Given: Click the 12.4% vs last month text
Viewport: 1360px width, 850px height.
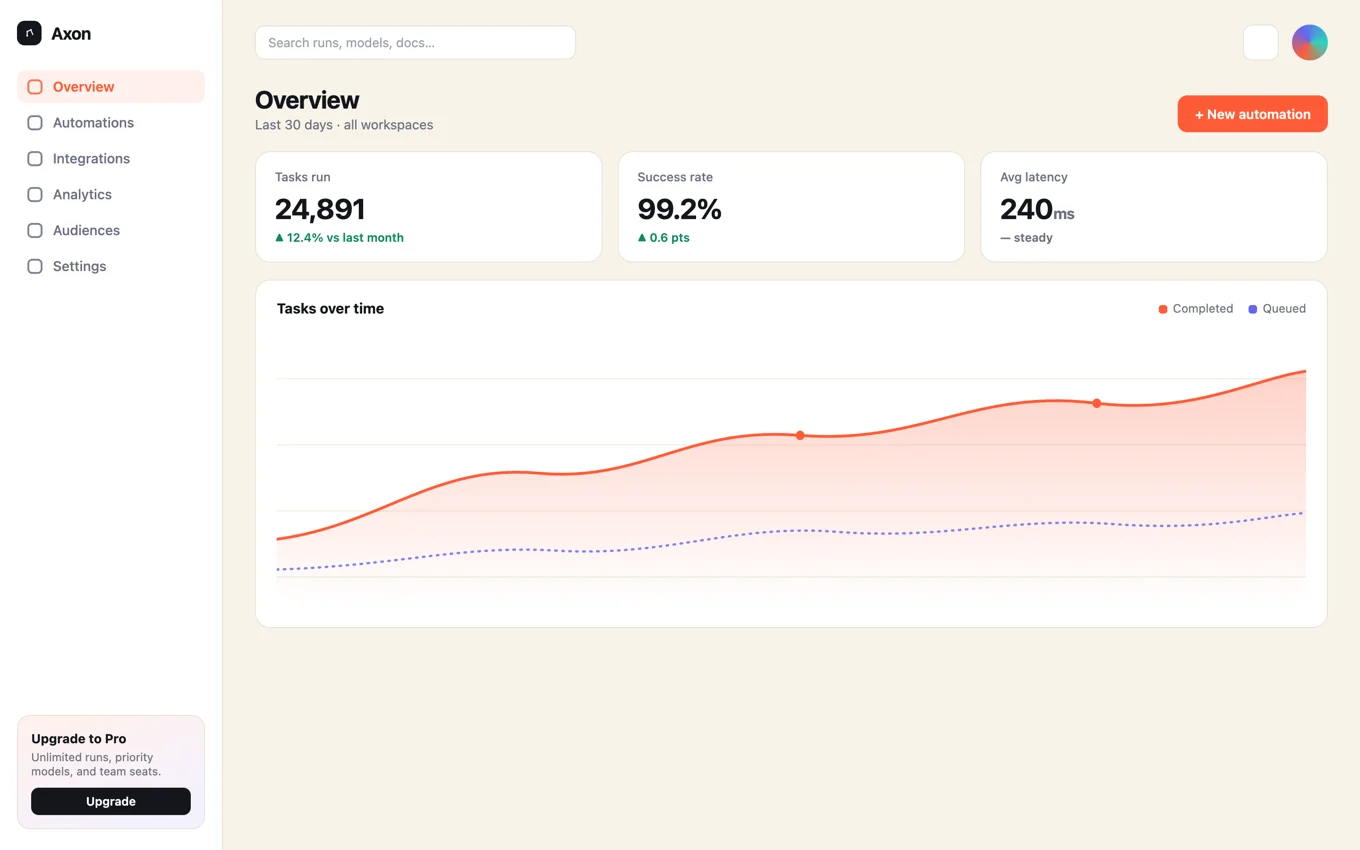Looking at the screenshot, I should pyautogui.click(x=339, y=238).
